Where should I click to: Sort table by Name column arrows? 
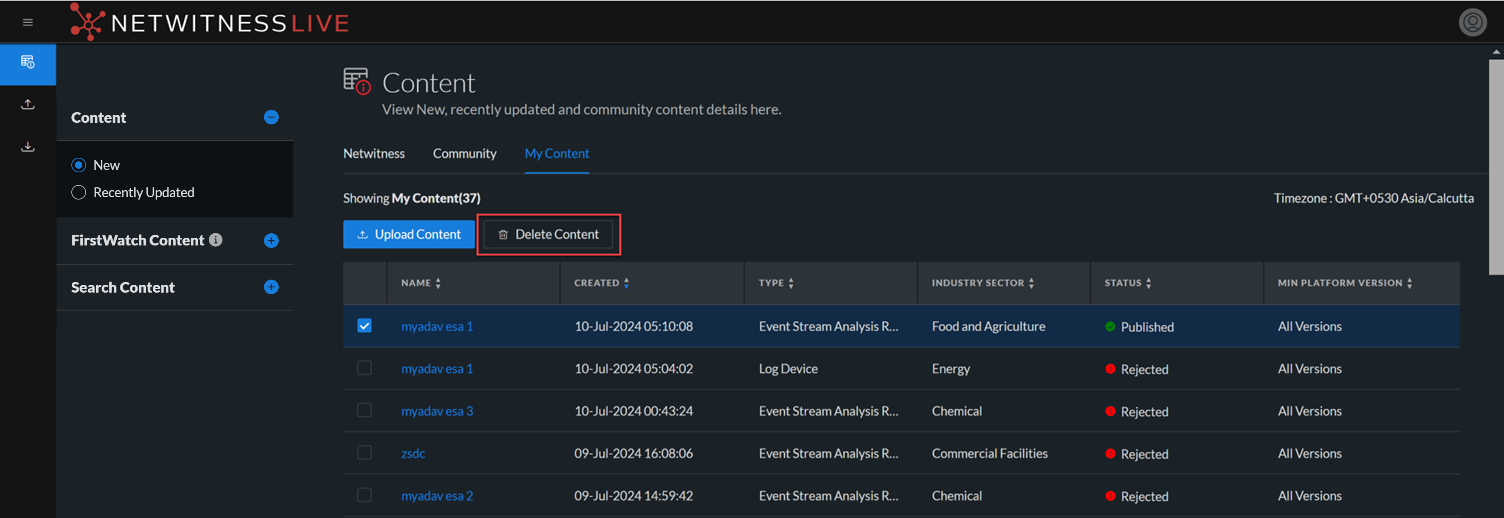click(438, 284)
